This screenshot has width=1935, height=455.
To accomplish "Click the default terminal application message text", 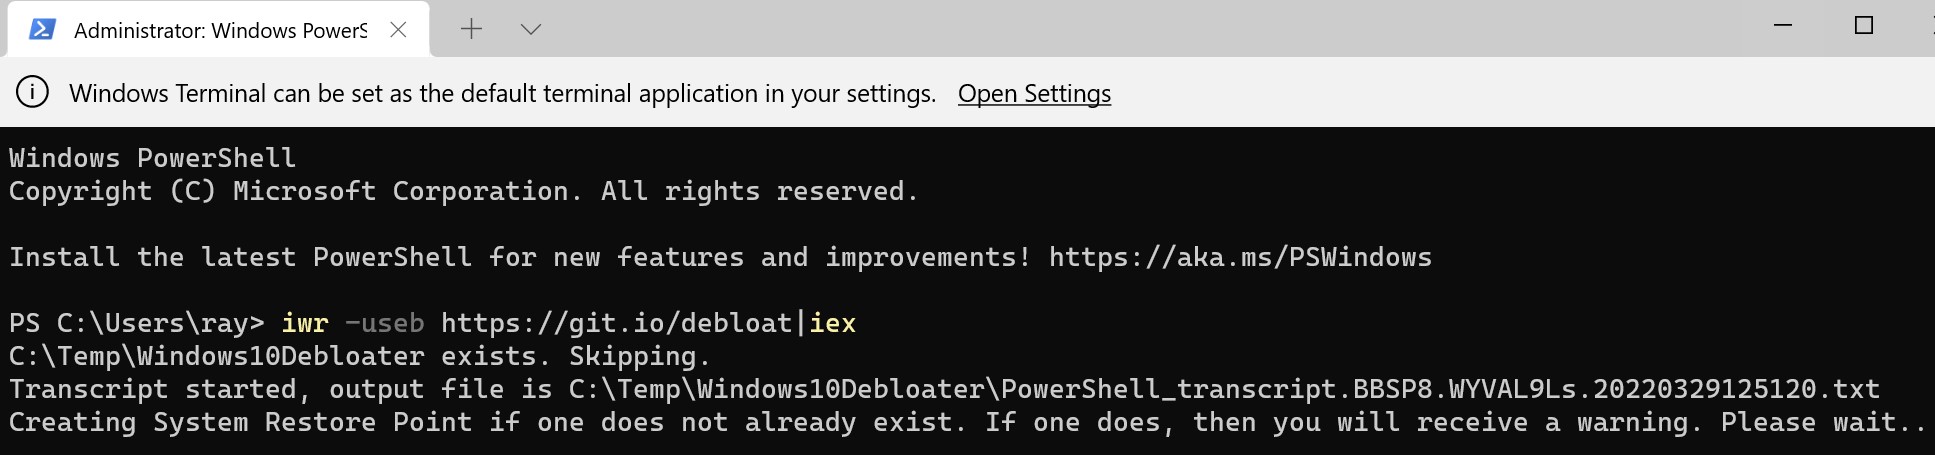I will (x=502, y=93).
